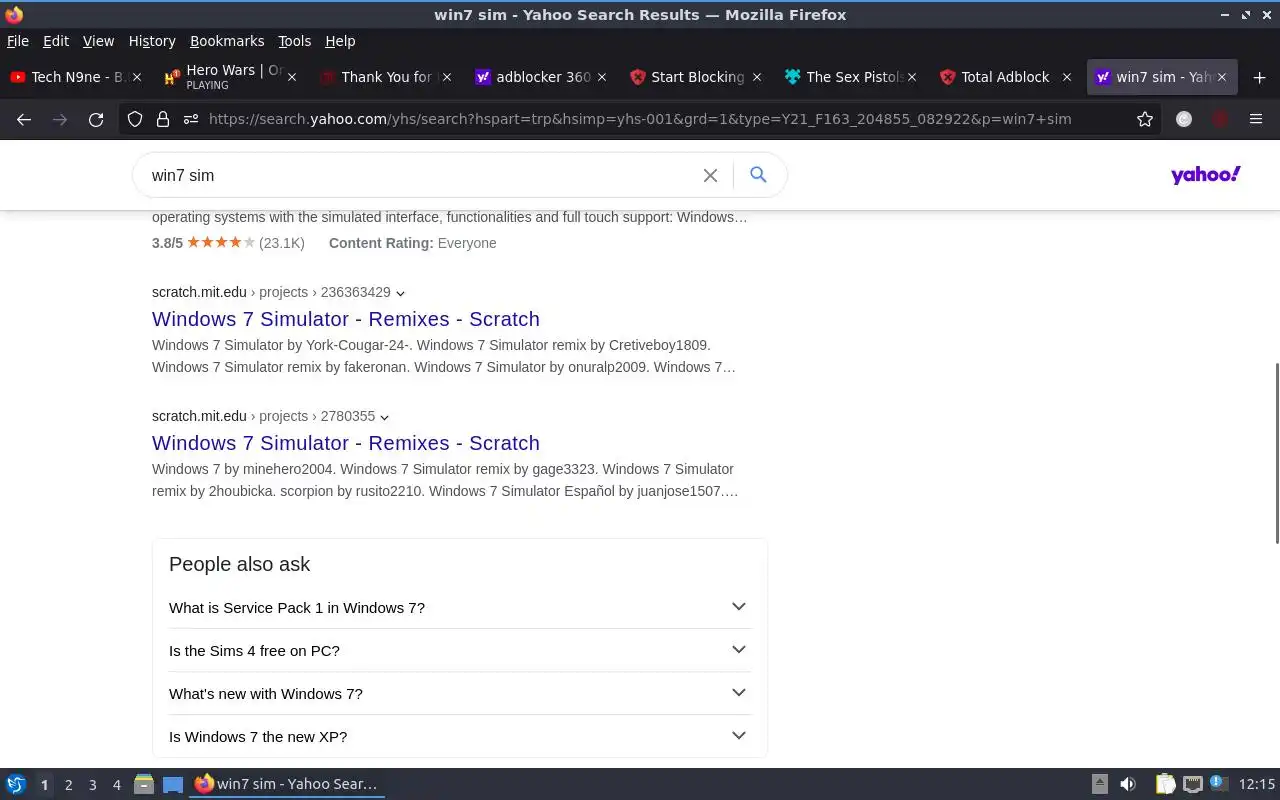Click the 'People also ask' heading
Image resolution: width=1280 pixels, height=800 pixels.
pos(240,564)
